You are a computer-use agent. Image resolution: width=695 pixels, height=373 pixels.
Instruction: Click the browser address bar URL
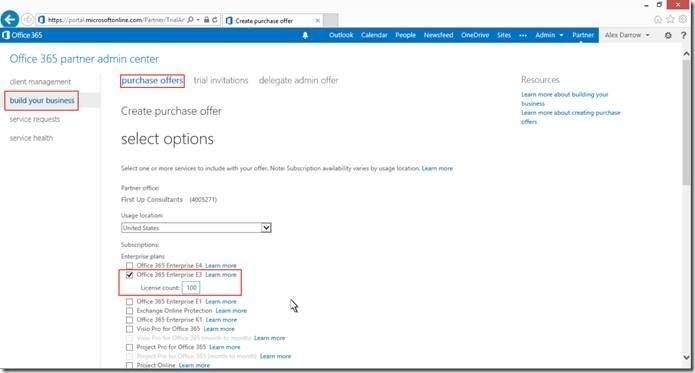pos(116,20)
